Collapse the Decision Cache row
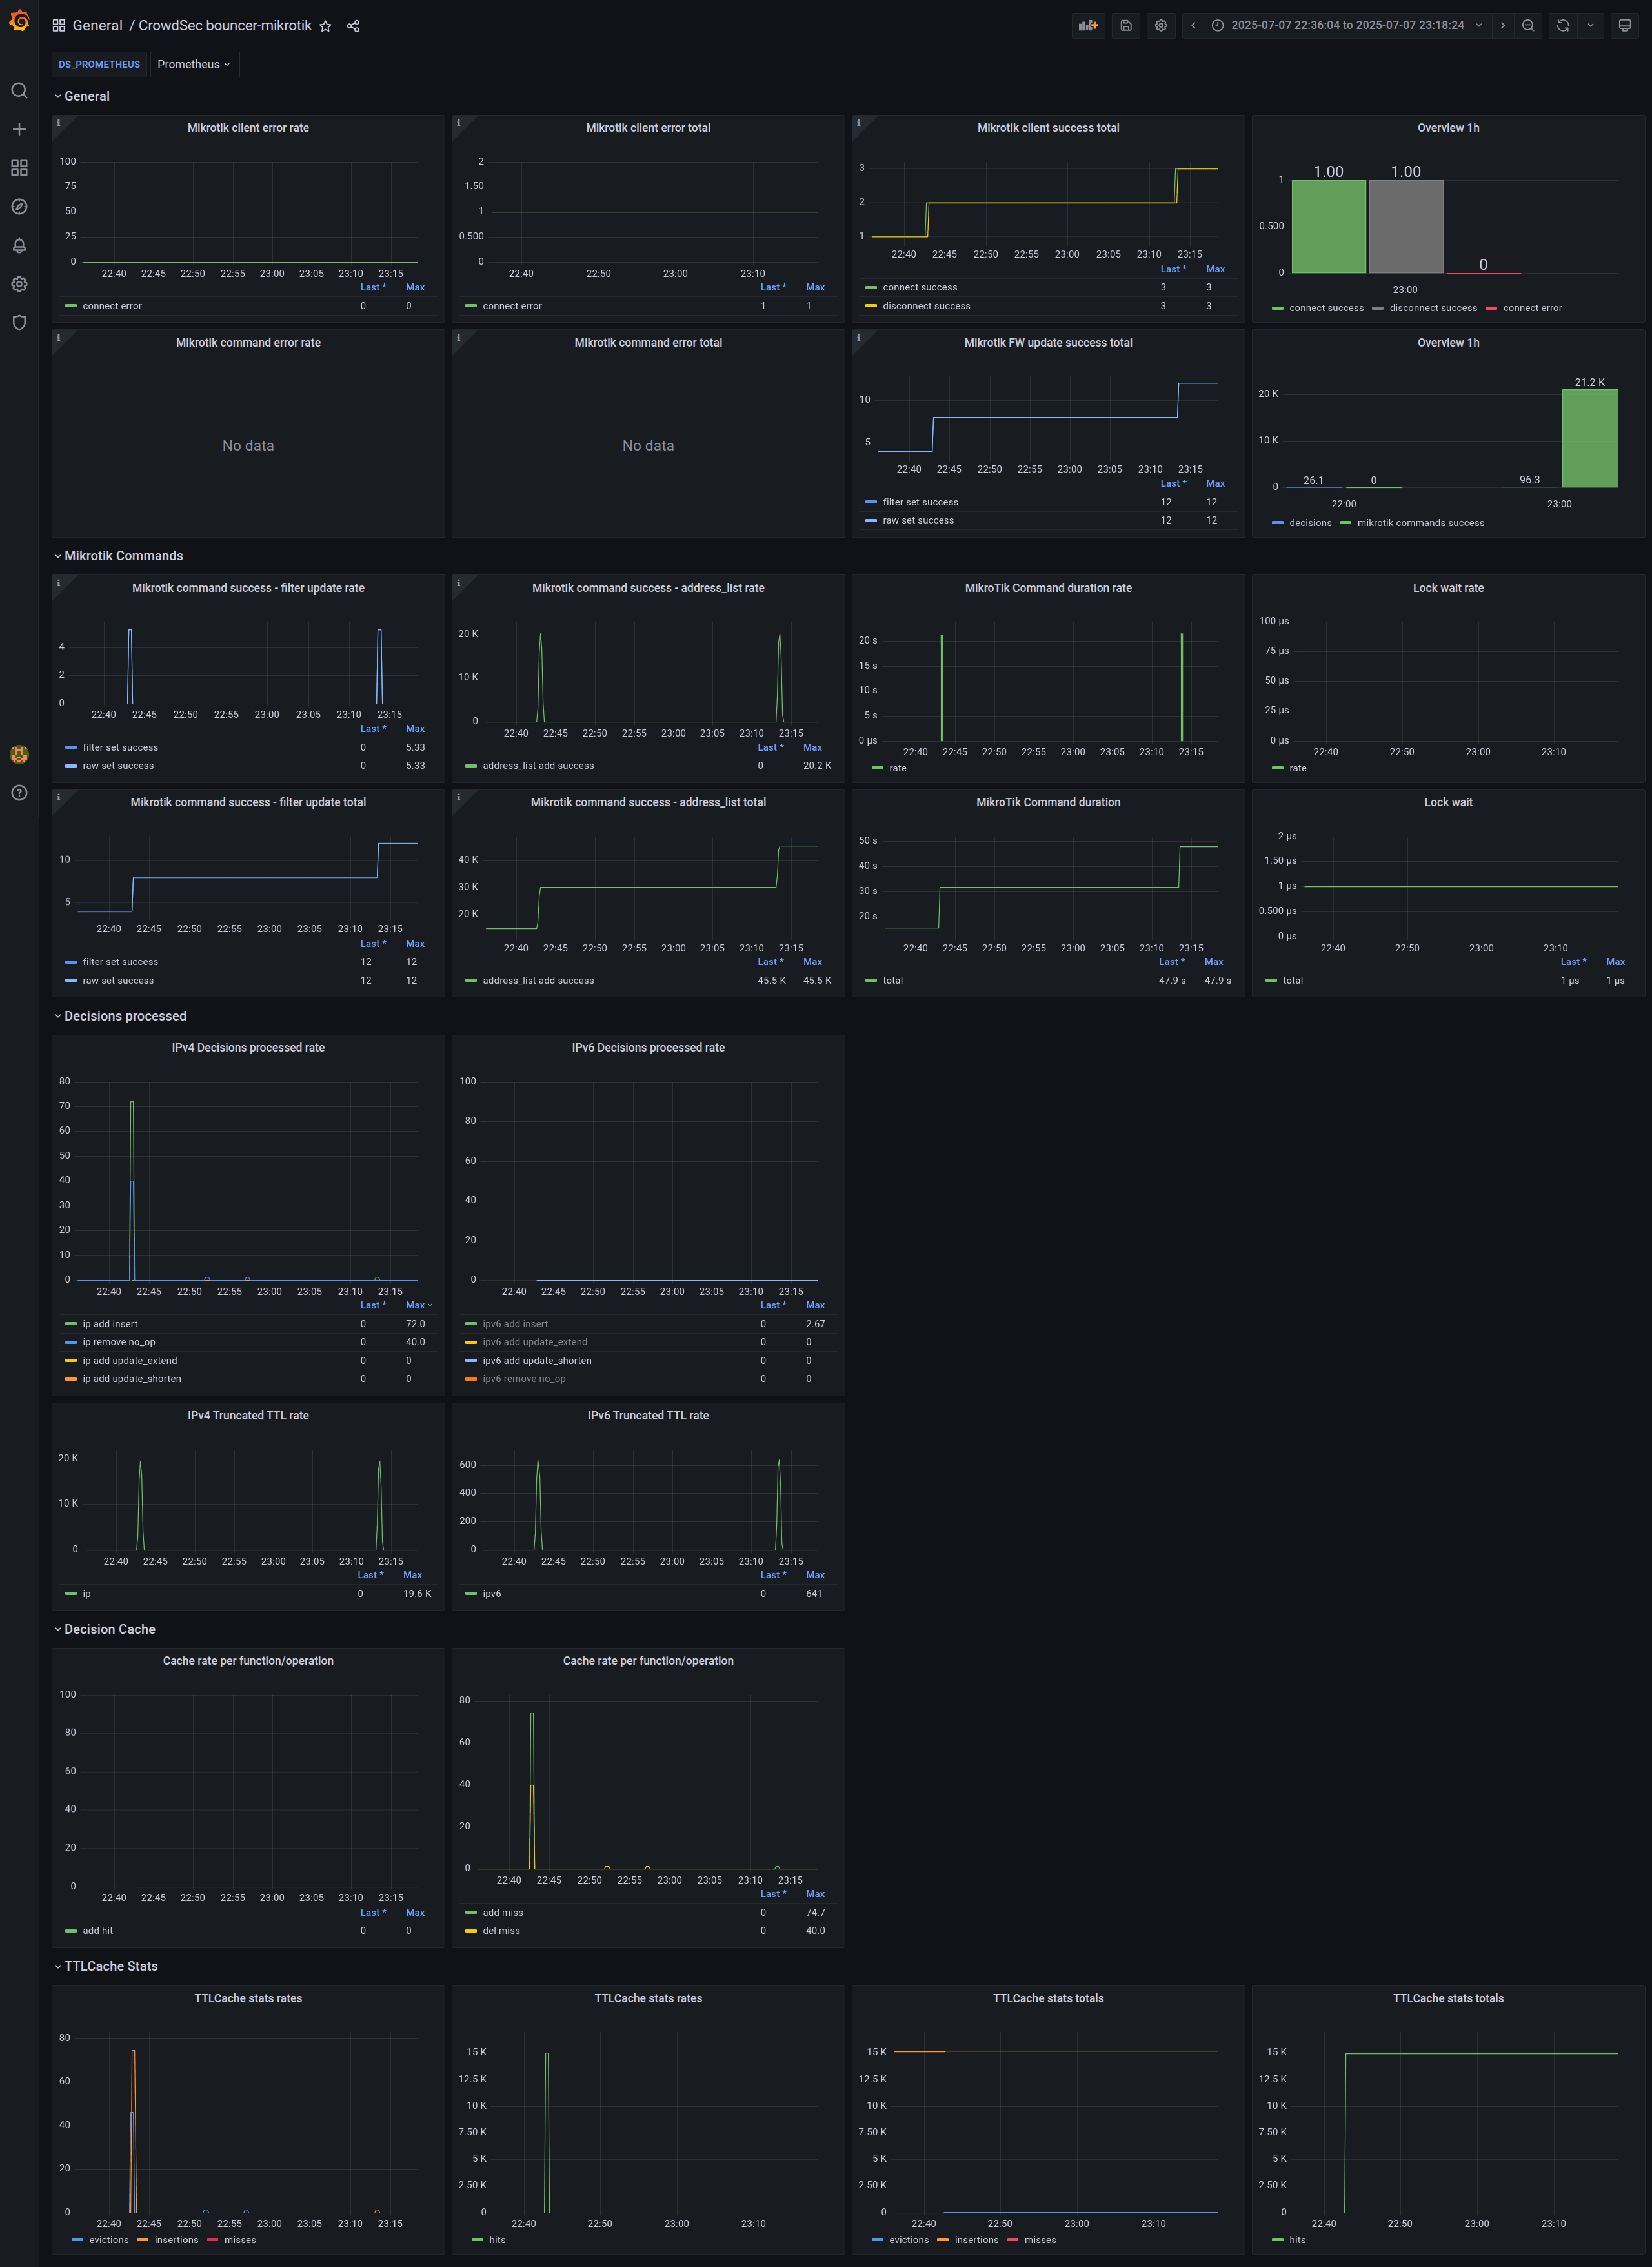 tap(105, 1629)
